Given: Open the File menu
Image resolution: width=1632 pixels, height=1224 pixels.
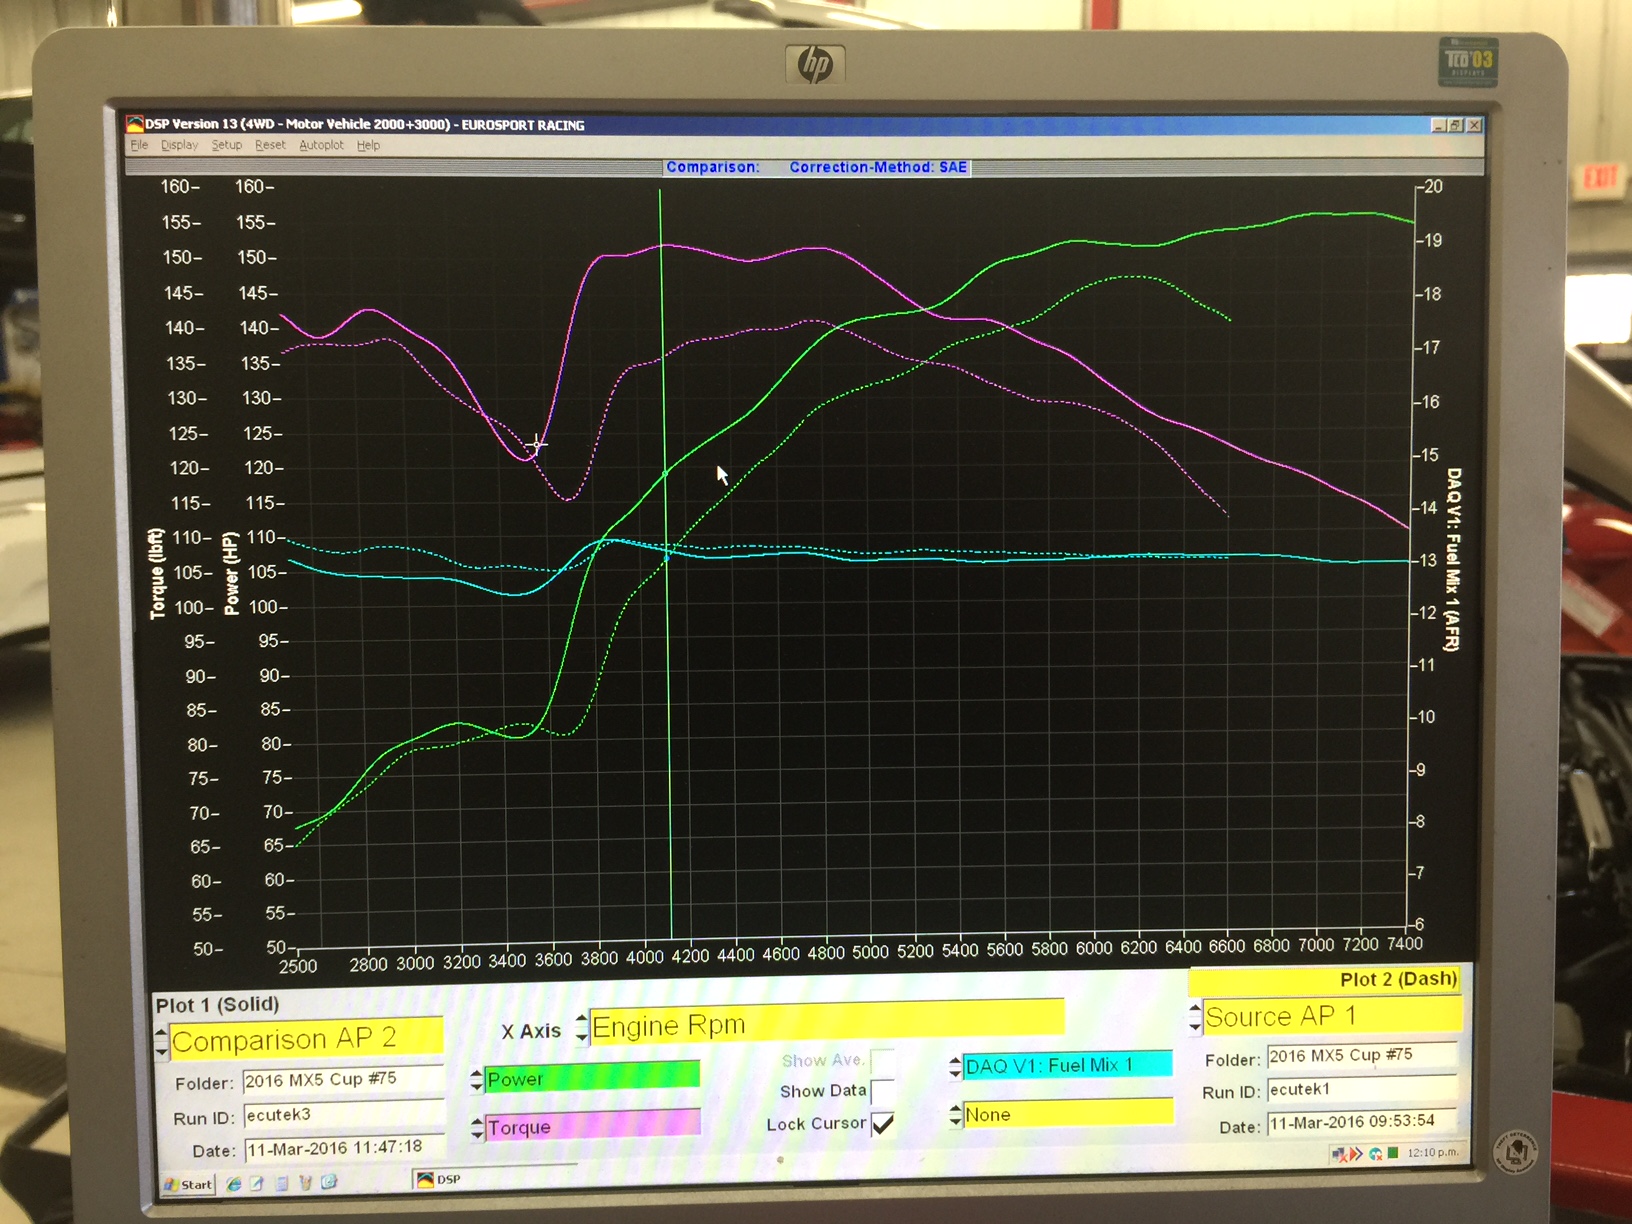Looking at the screenshot, I should (x=139, y=145).
